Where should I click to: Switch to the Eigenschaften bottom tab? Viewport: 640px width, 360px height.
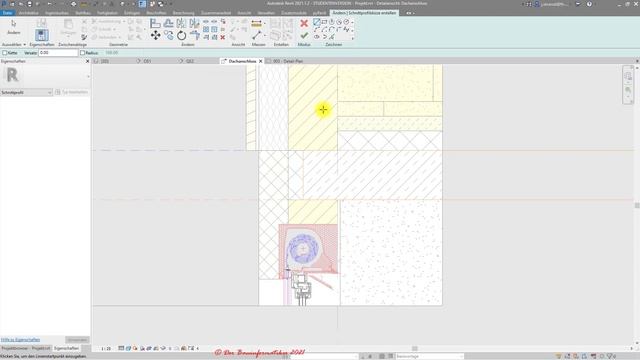[66, 349]
